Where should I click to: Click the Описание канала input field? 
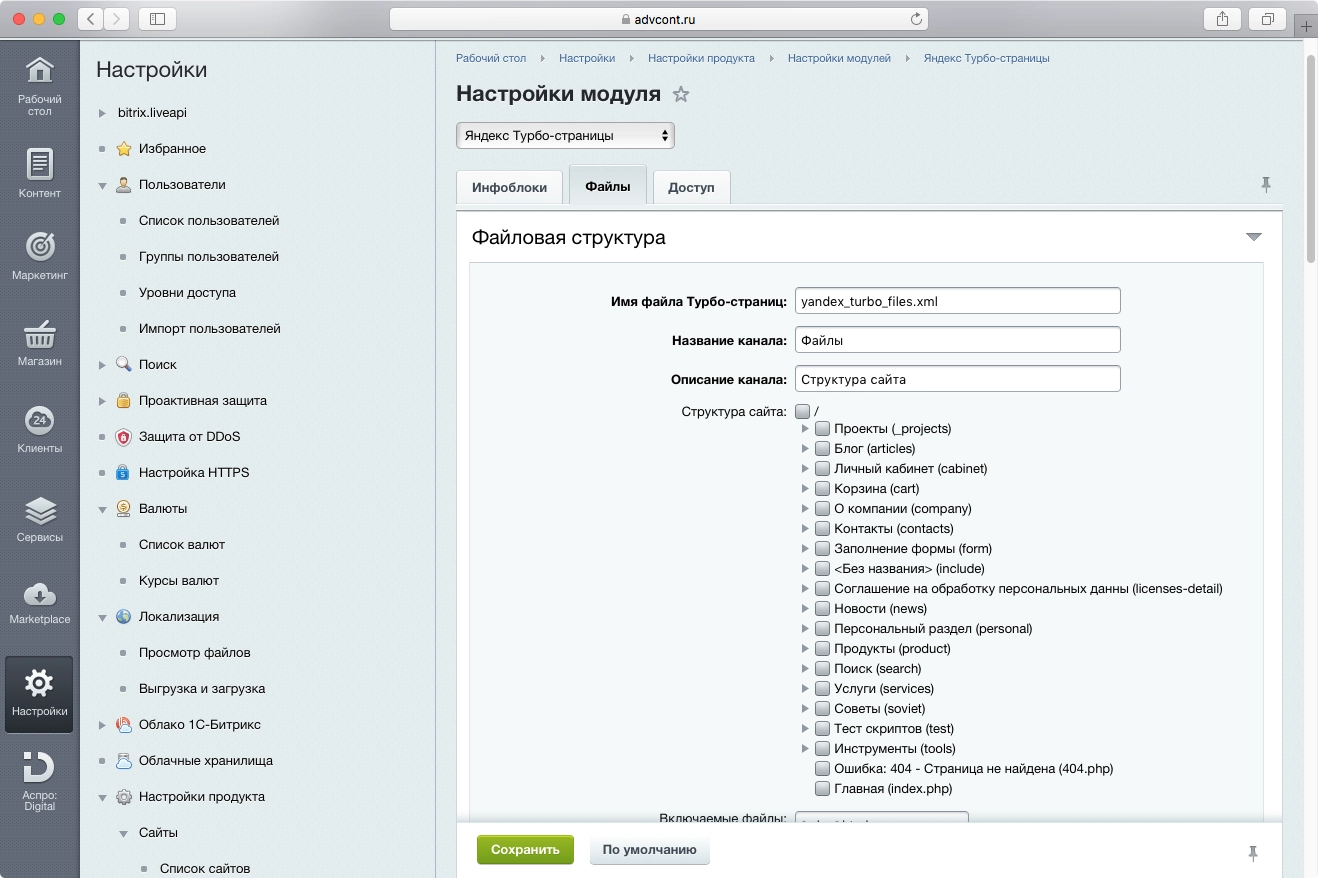pyautogui.click(x=958, y=379)
